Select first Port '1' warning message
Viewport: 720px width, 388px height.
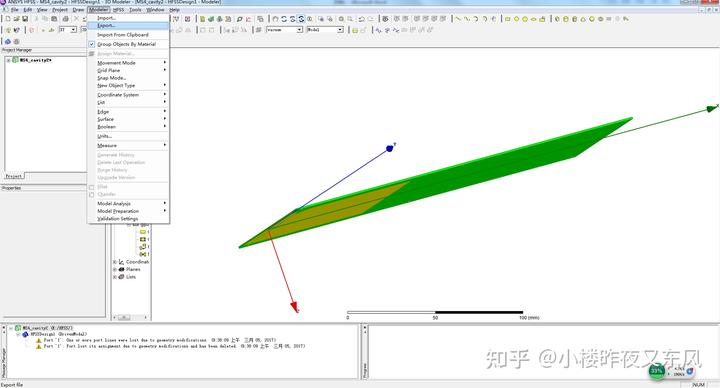pyautogui.click(x=160, y=340)
